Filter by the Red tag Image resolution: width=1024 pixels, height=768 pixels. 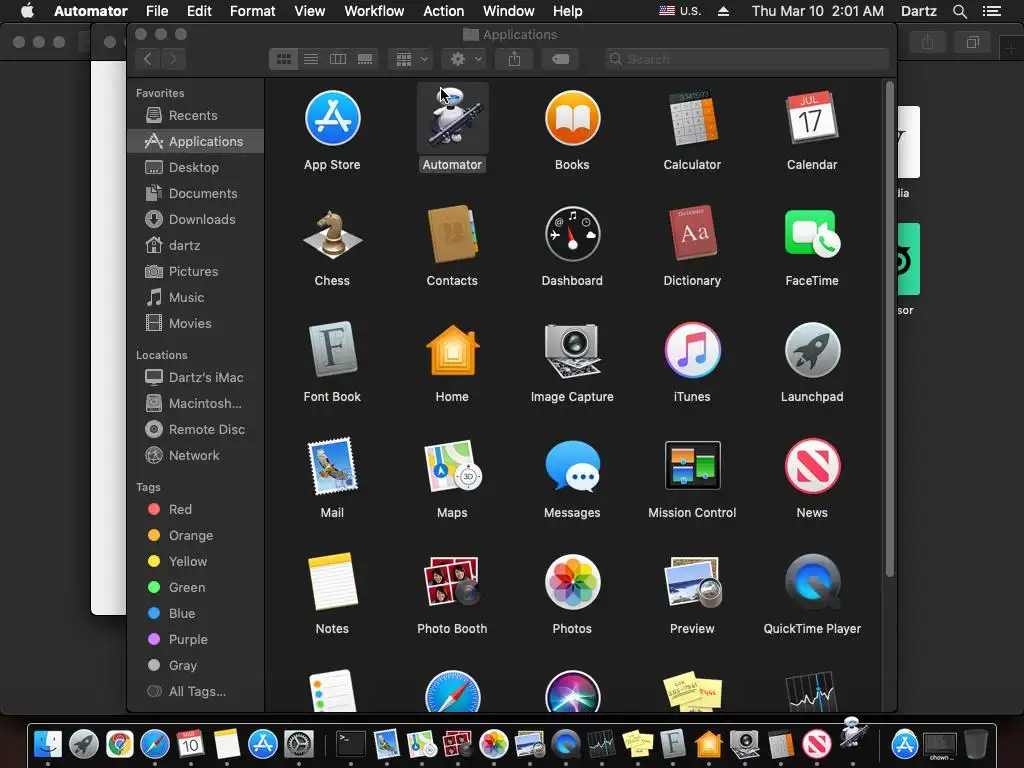coord(195,509)
